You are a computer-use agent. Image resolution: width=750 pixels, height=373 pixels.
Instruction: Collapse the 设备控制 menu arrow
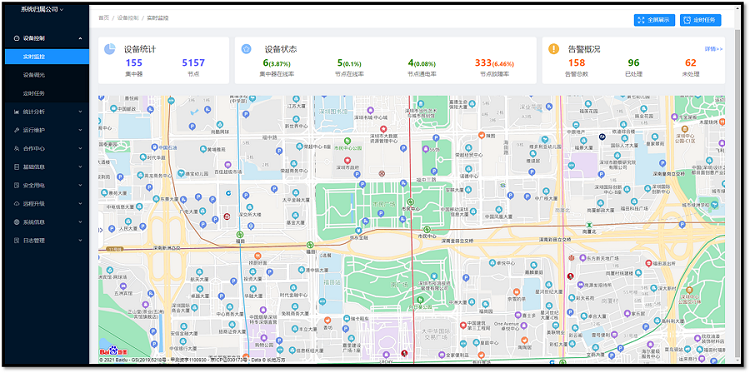tap(80, 38)
